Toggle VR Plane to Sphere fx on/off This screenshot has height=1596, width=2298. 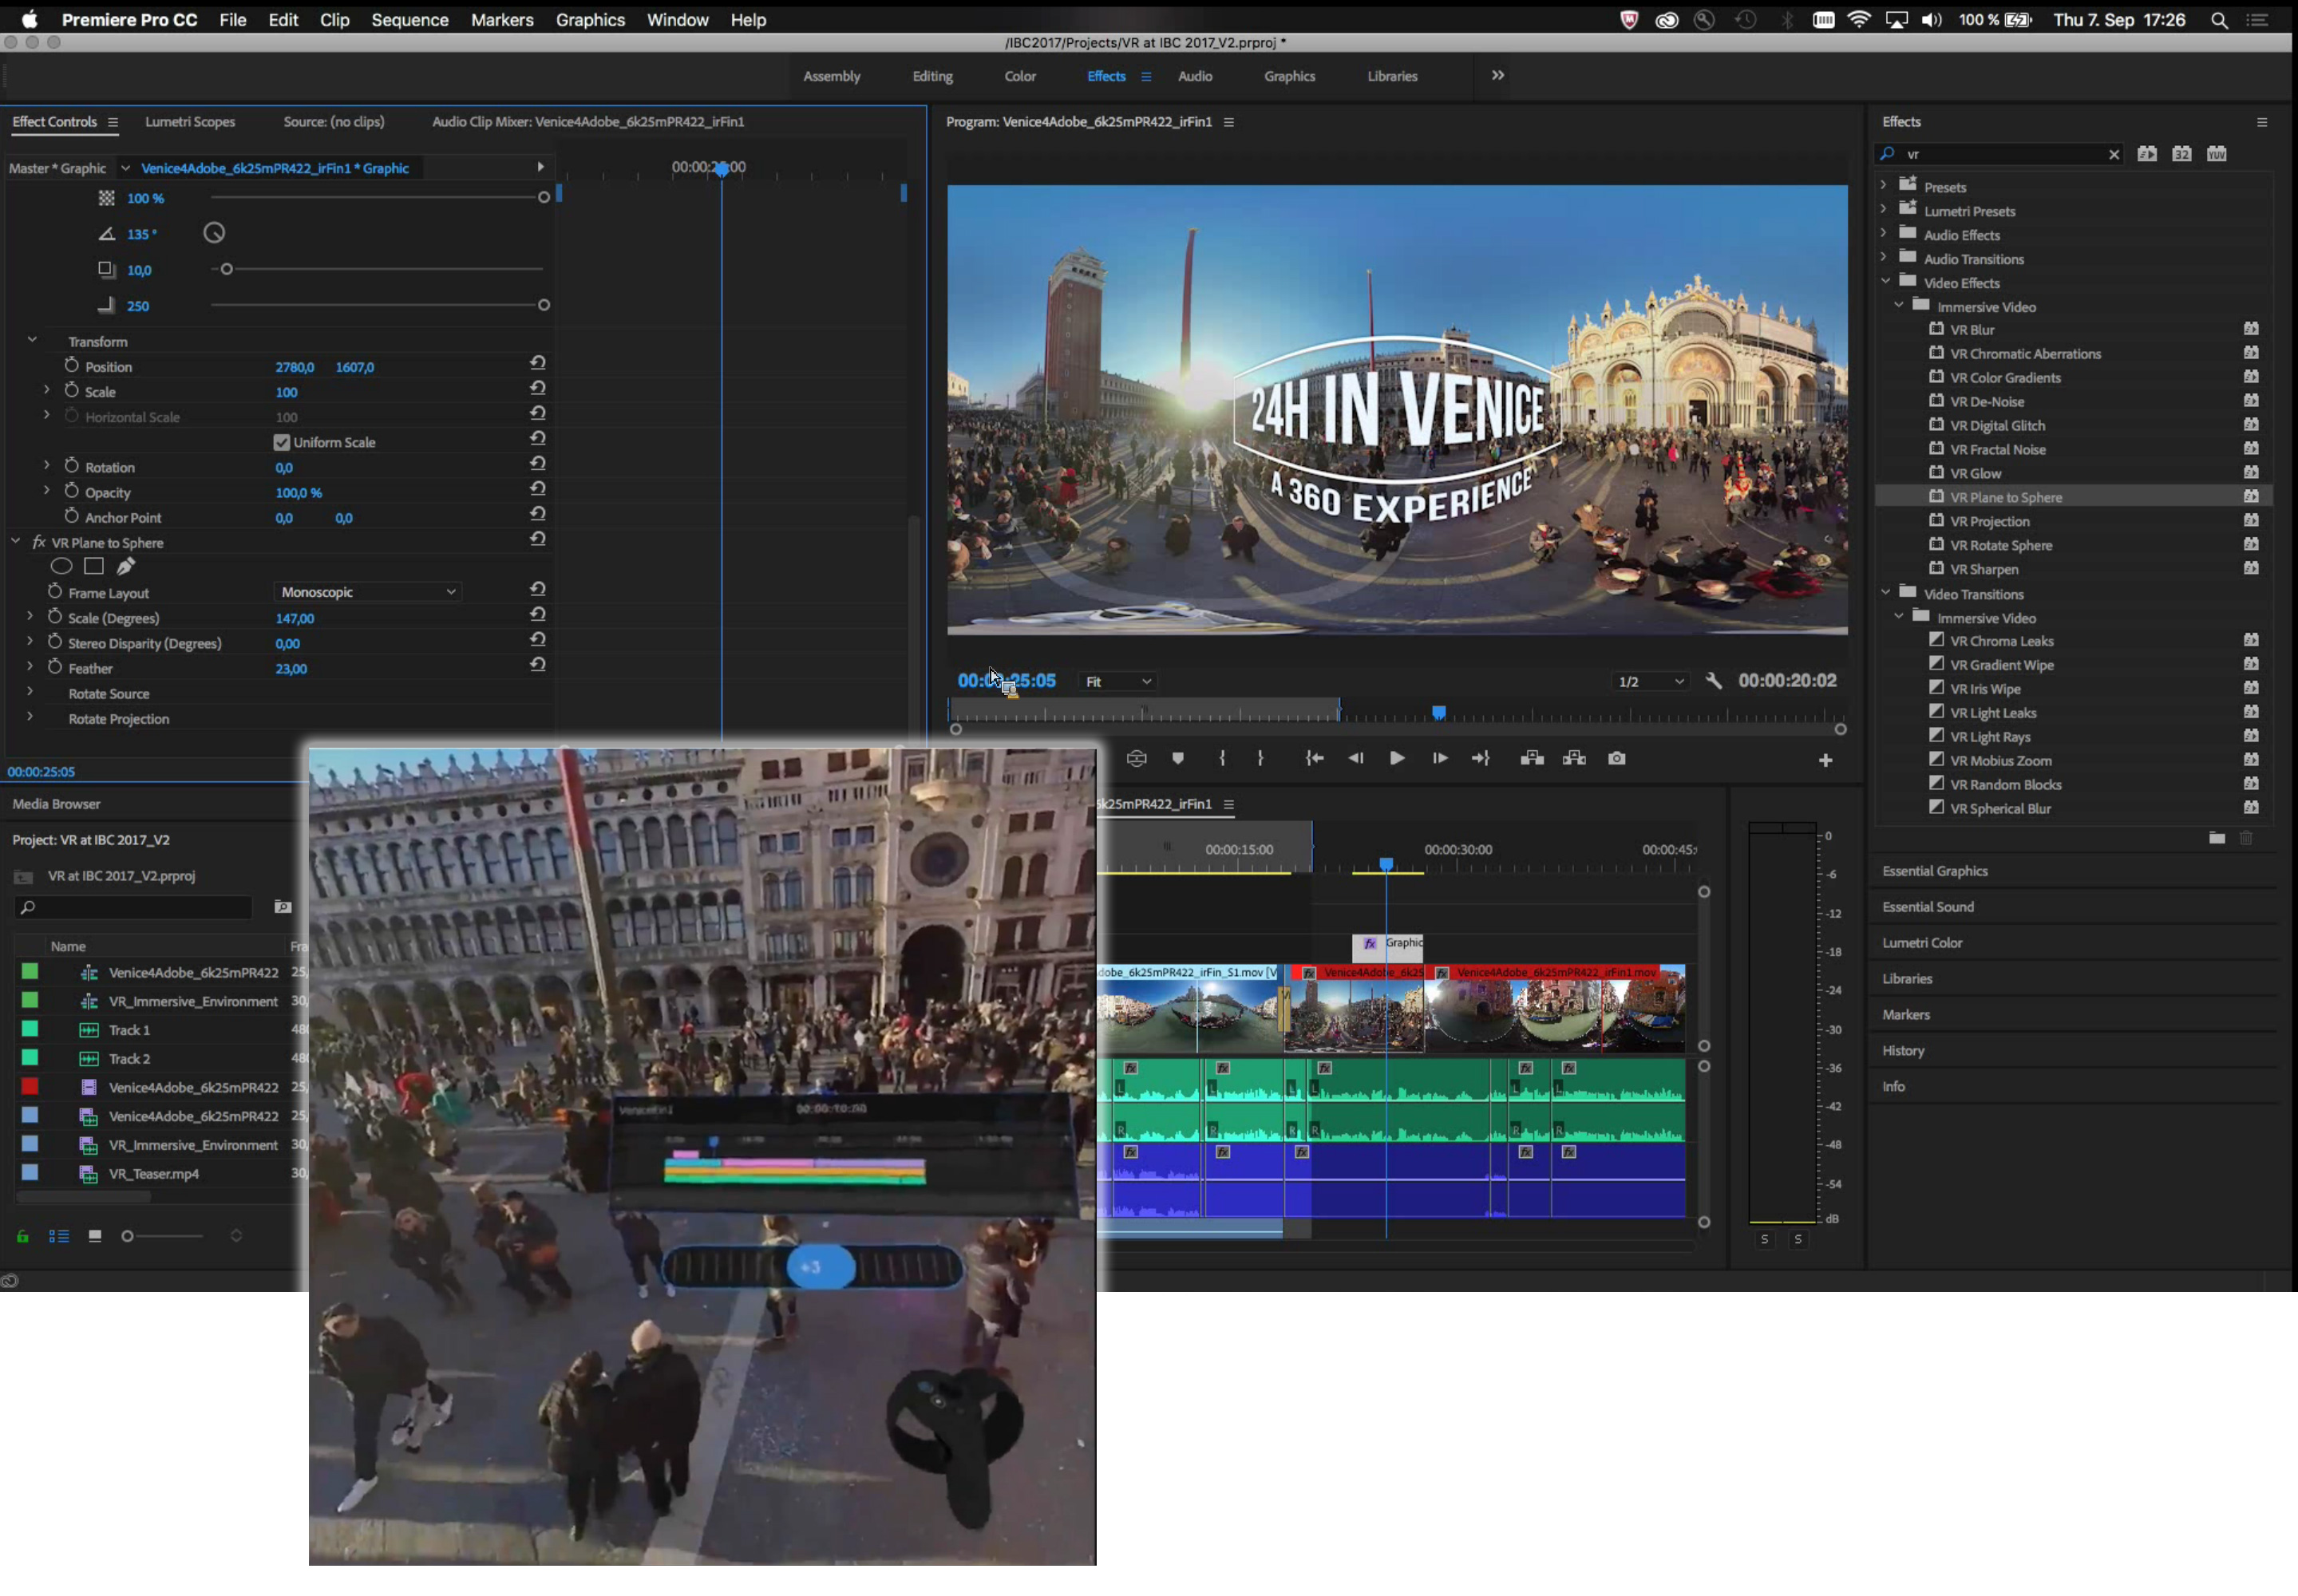39,543
